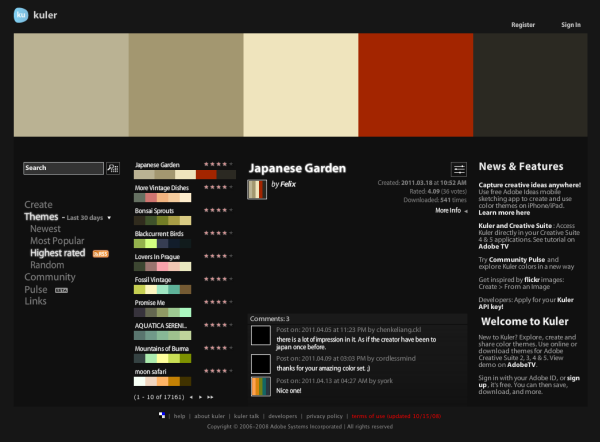
Task: Select the large cream color swatch
Action: click(x=301, y=85)
